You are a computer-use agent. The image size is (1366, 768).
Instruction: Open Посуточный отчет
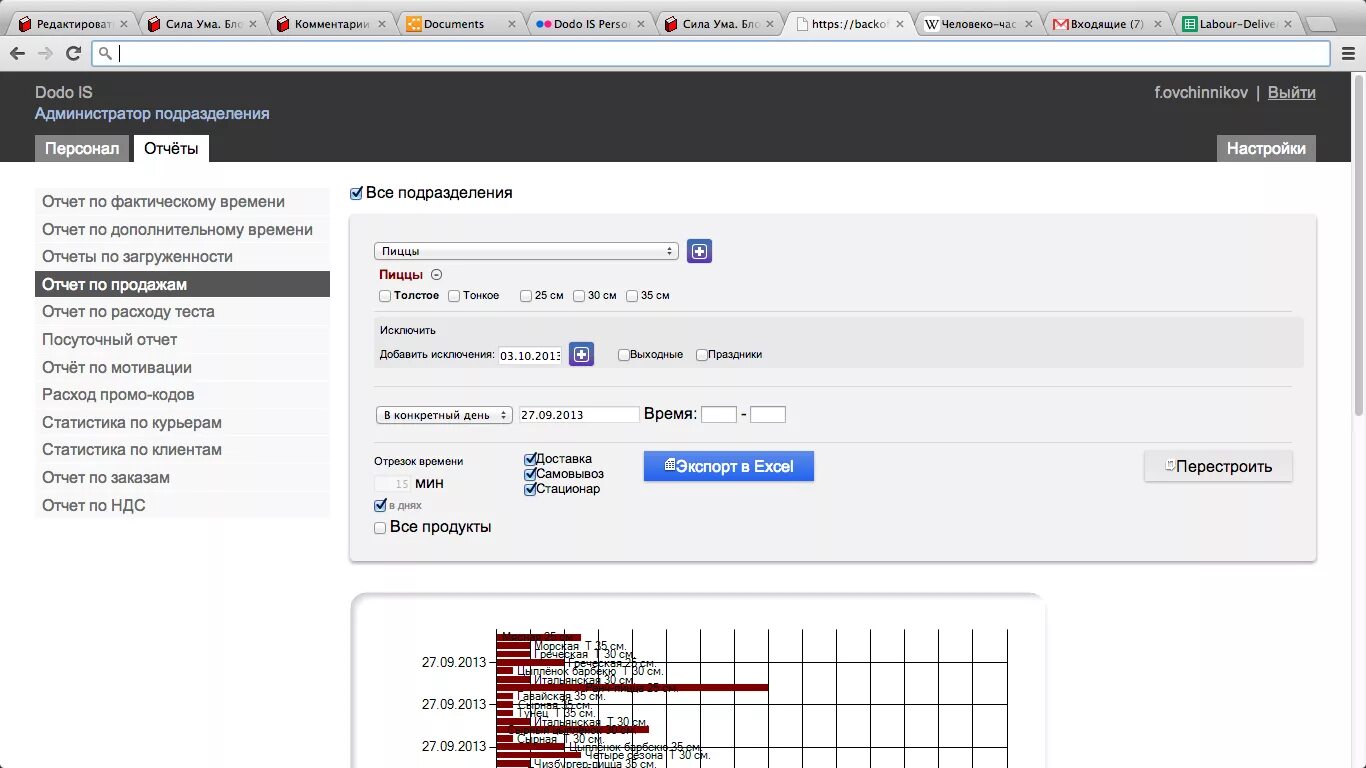pos(182,339)
